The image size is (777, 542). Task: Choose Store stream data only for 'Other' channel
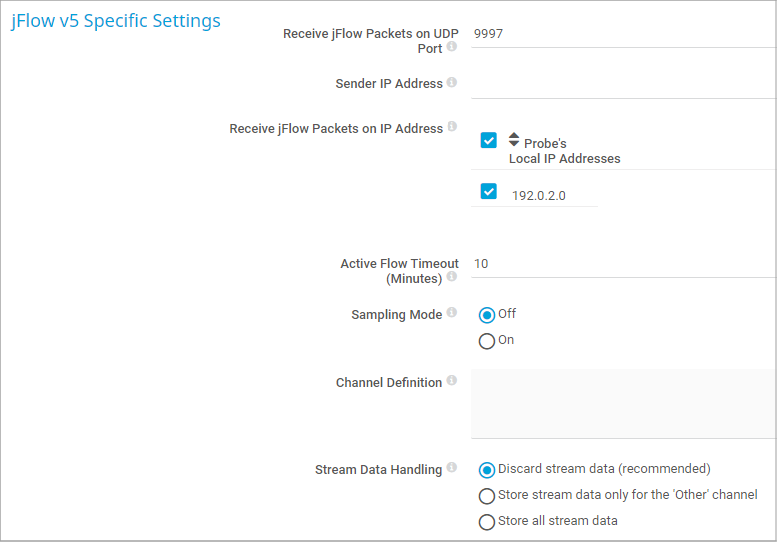point(487,496)
